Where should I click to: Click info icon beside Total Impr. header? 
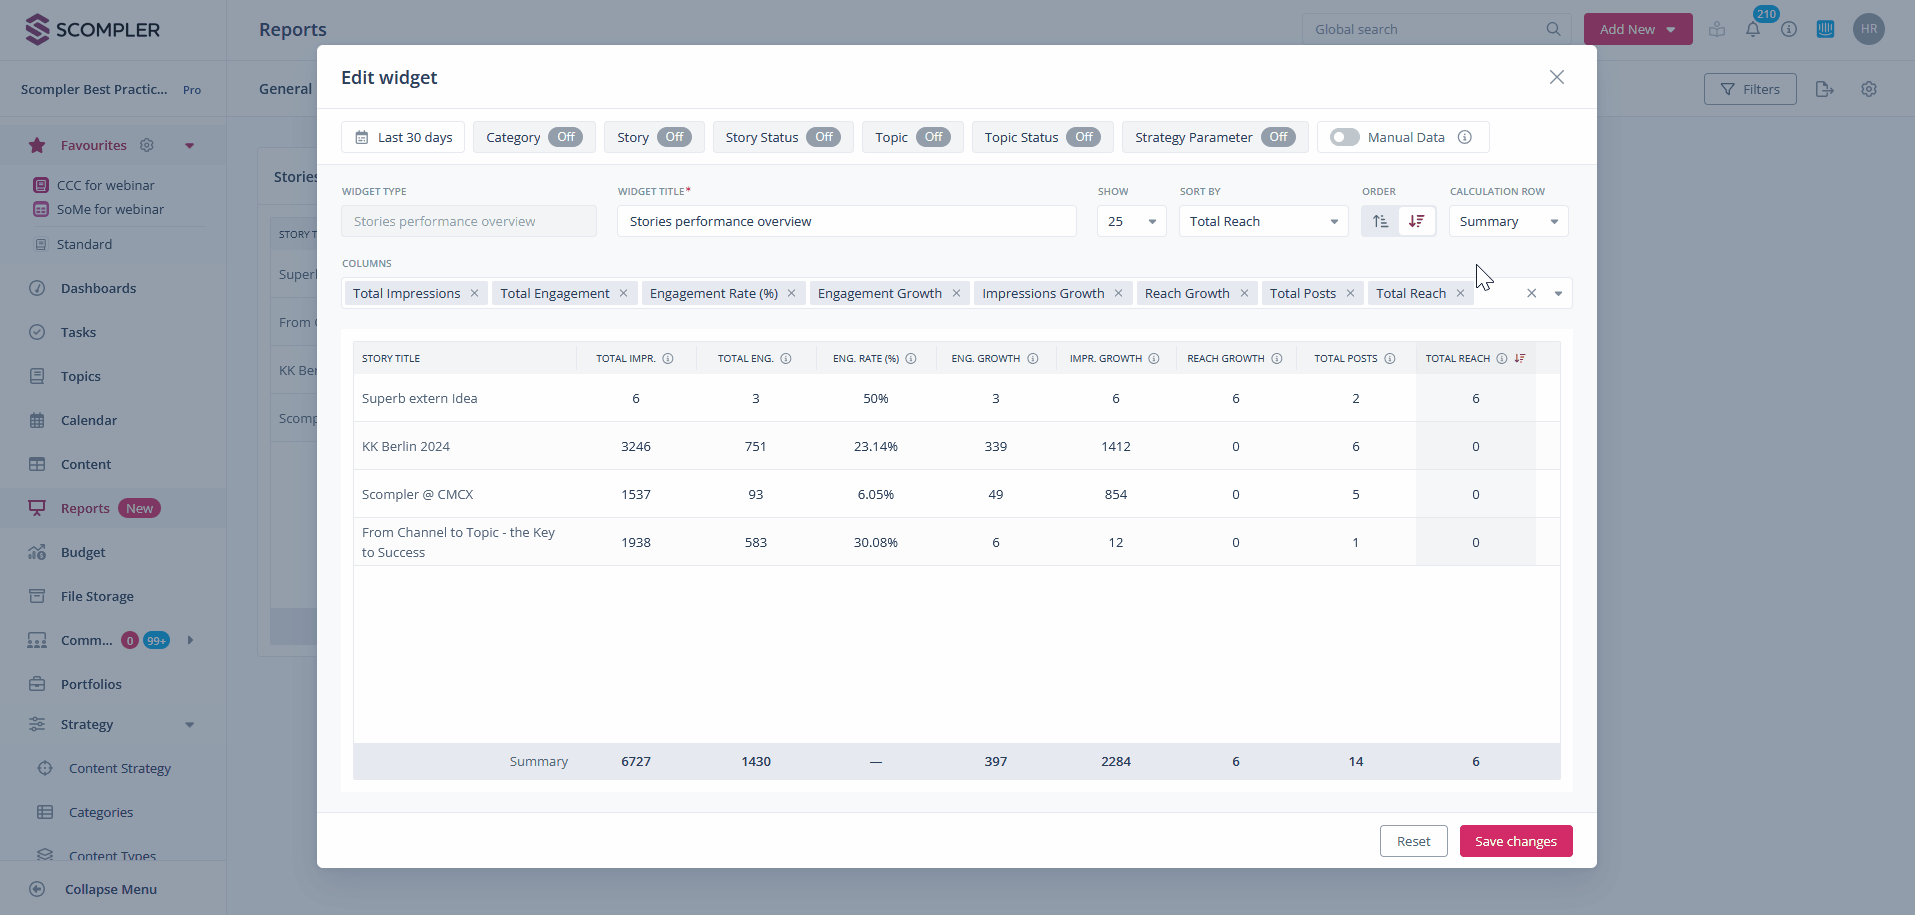tap(668, 358)
